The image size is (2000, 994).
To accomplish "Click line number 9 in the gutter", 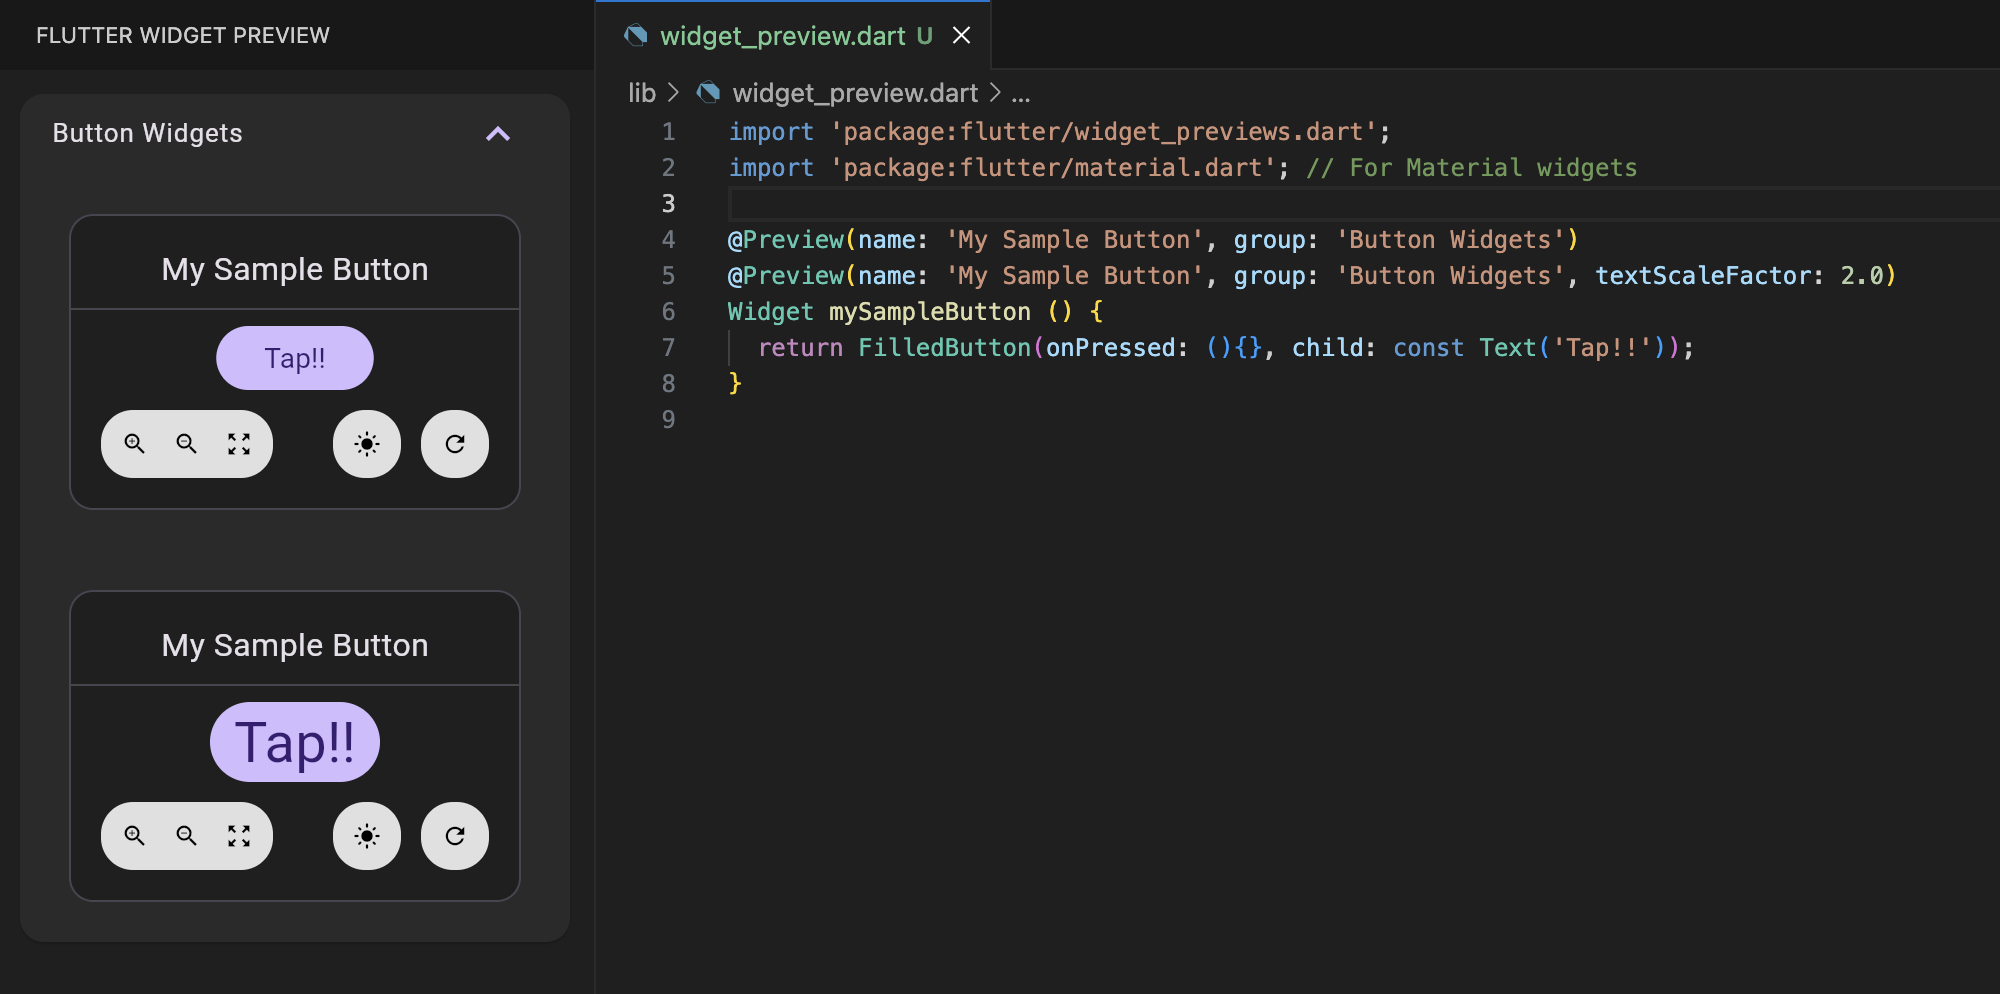I will click(x=668, y=420).
